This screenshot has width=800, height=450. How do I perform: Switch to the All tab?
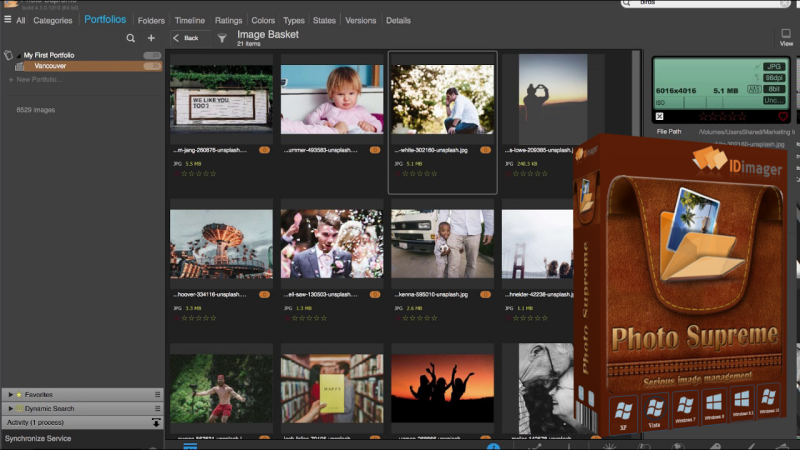(20, 21)
